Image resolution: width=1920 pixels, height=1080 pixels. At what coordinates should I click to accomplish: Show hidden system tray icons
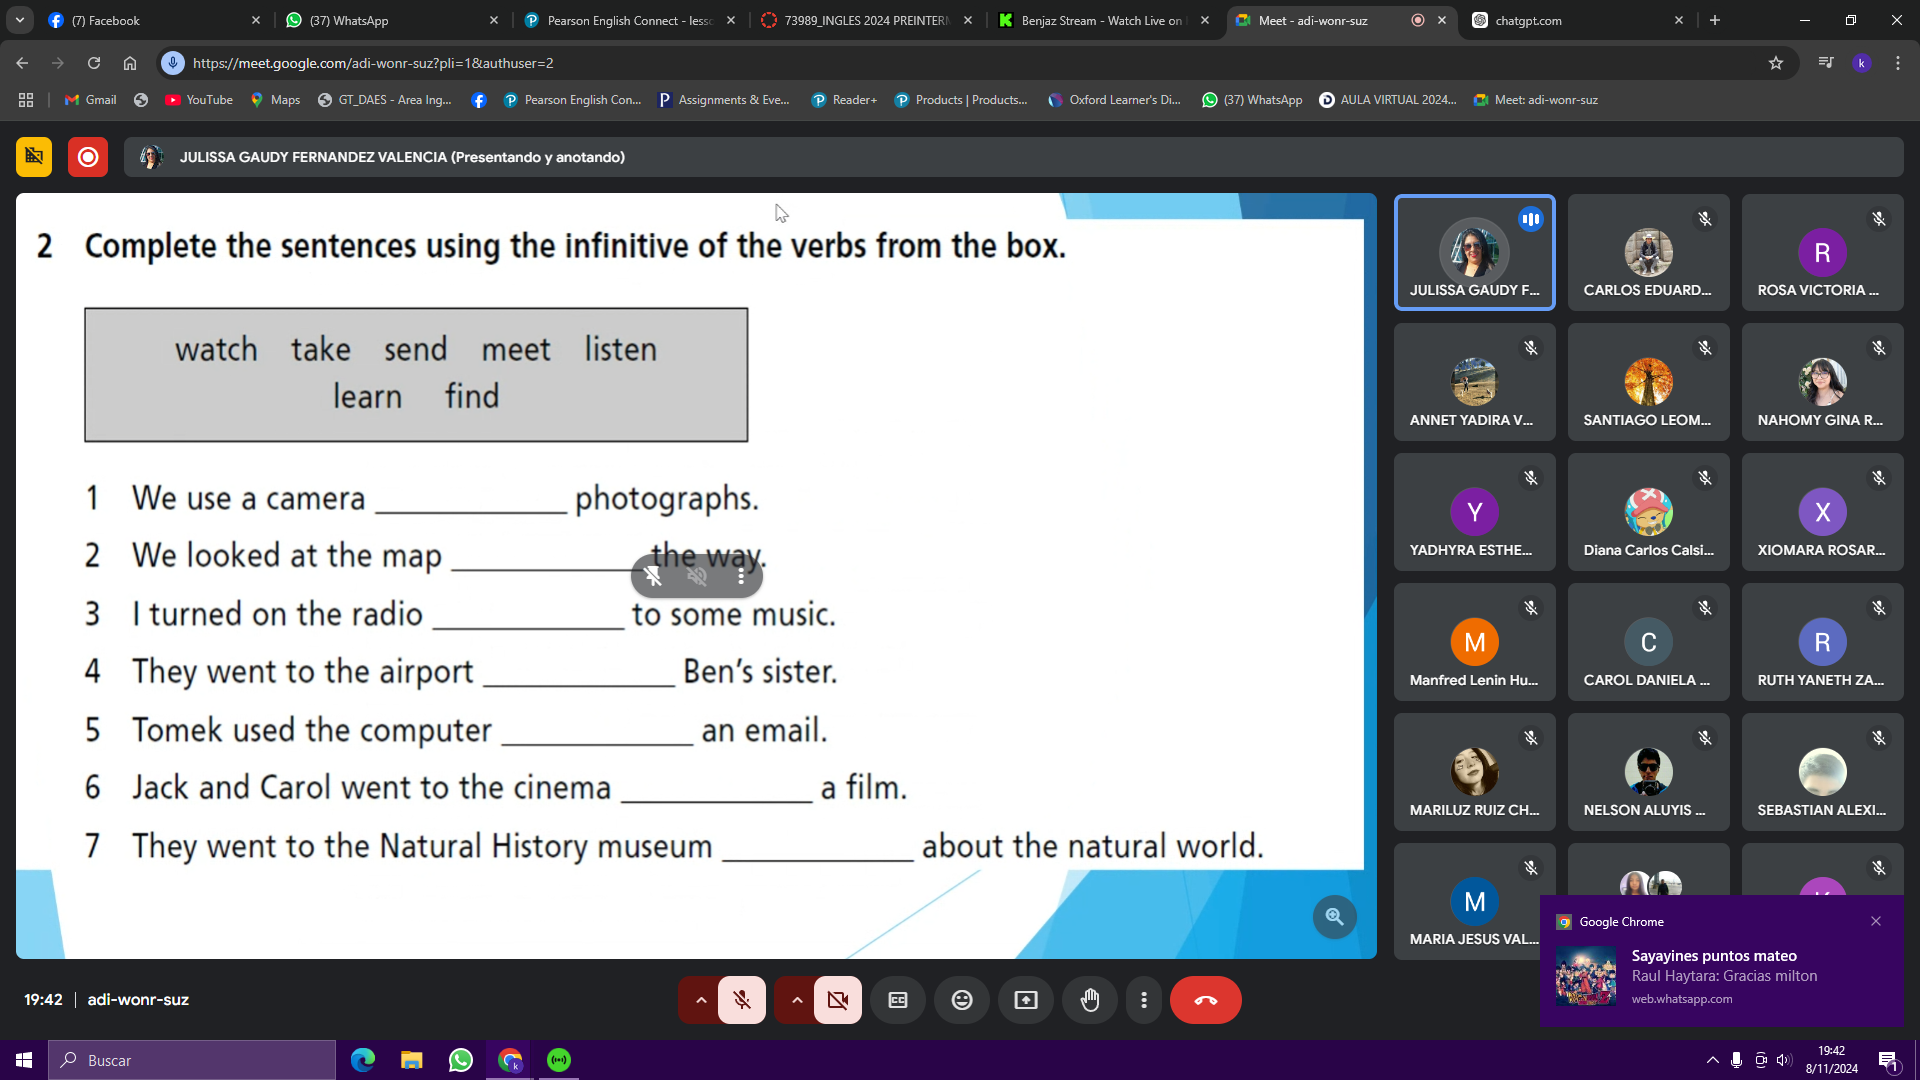[x=1712, y=1060]
